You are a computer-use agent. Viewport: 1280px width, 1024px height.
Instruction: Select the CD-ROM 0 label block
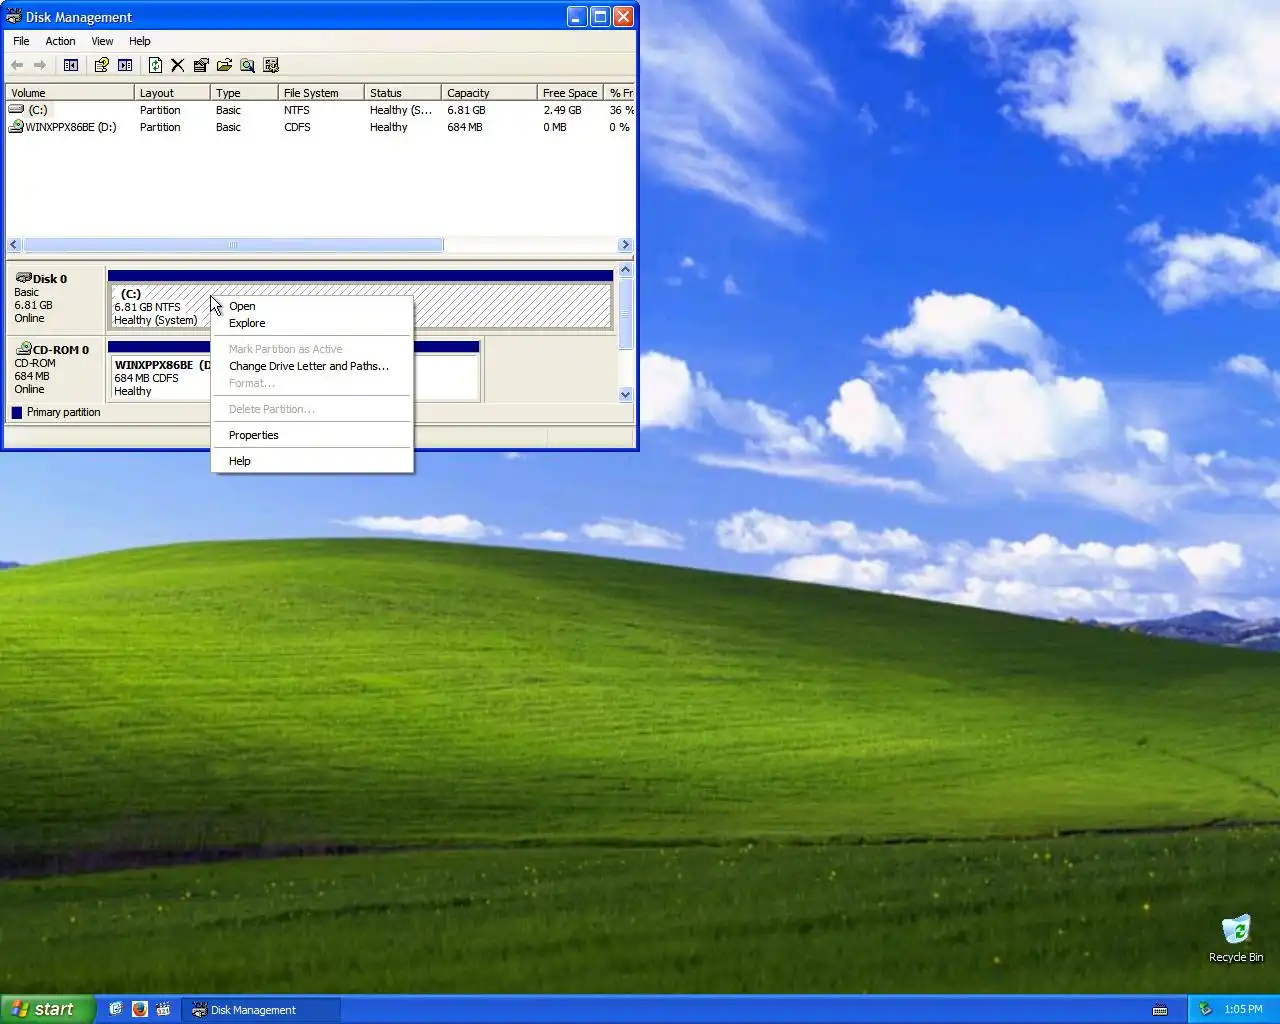[x=56, y=369]
